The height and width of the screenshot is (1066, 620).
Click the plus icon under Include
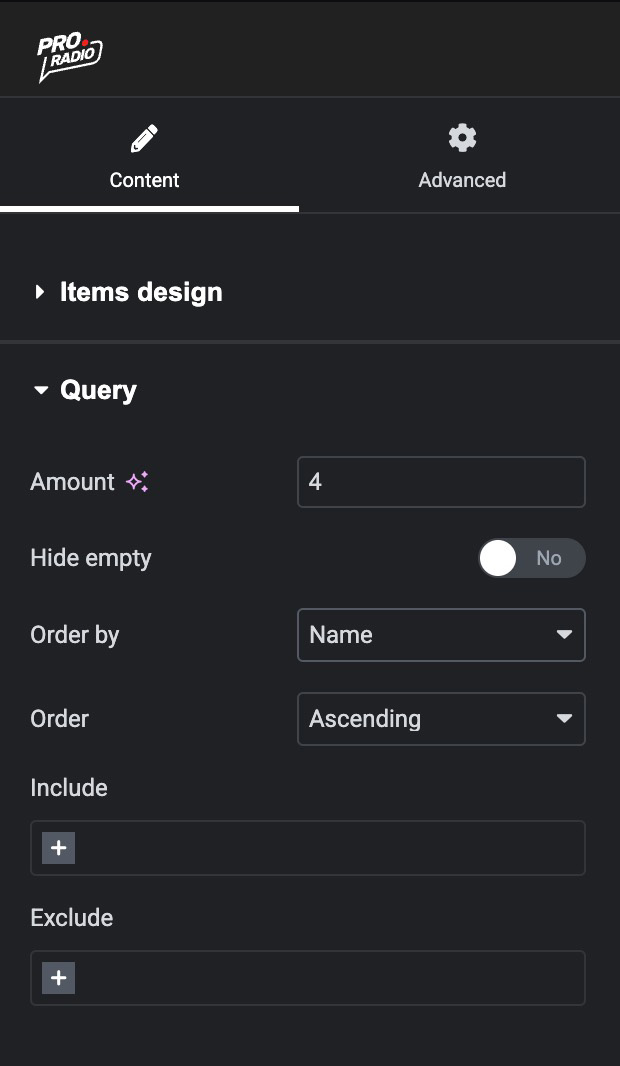coord(59,848)
